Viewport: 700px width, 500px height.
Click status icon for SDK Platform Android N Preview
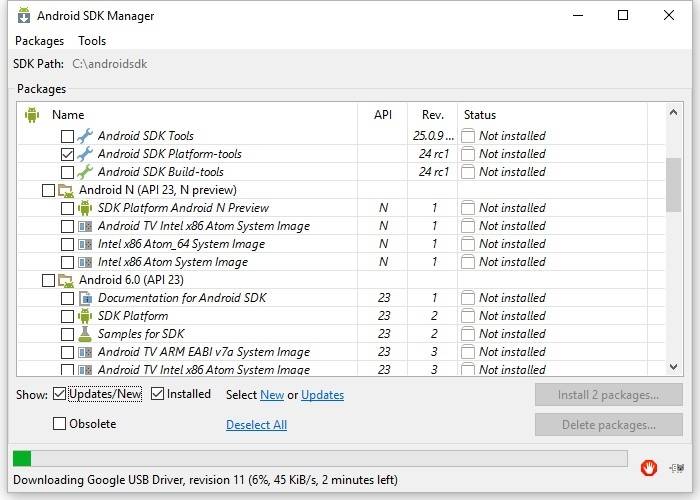tap(467, 208)
